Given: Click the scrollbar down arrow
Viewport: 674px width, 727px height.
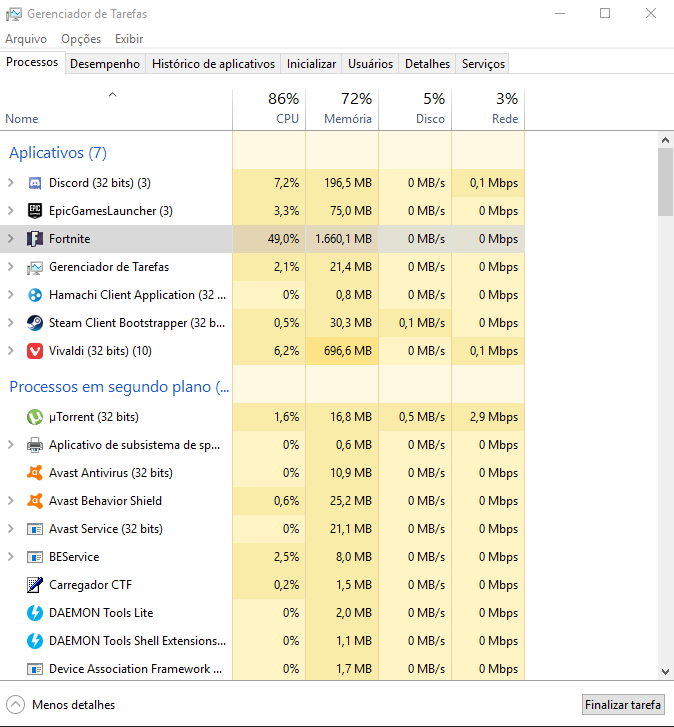Looking at the screenshot, I should 665,671.
